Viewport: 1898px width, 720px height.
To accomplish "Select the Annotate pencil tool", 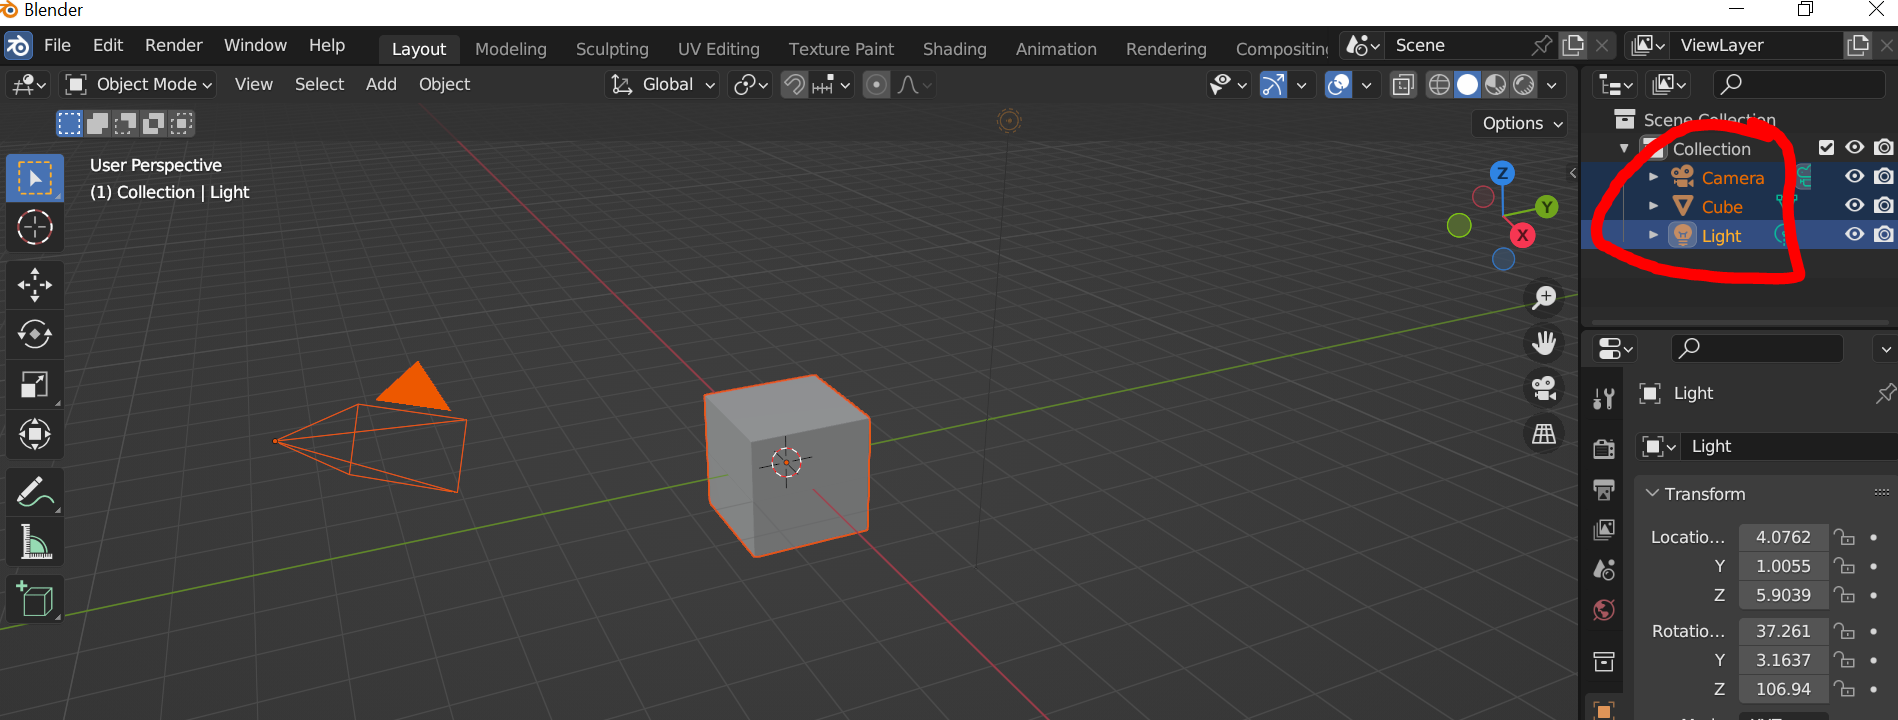I will [35, 492].
